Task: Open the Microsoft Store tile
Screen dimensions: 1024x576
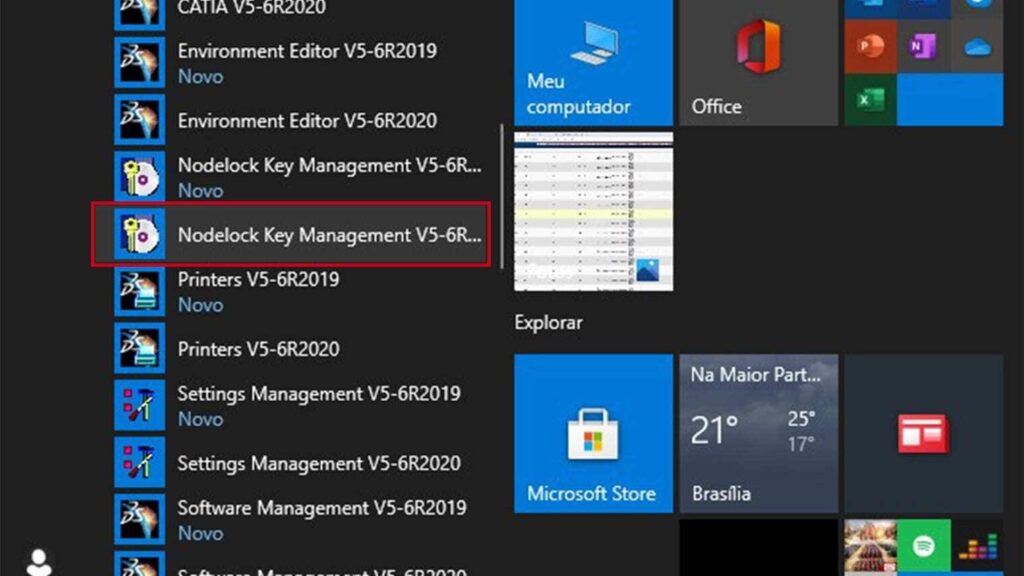Action: point(593,434)
